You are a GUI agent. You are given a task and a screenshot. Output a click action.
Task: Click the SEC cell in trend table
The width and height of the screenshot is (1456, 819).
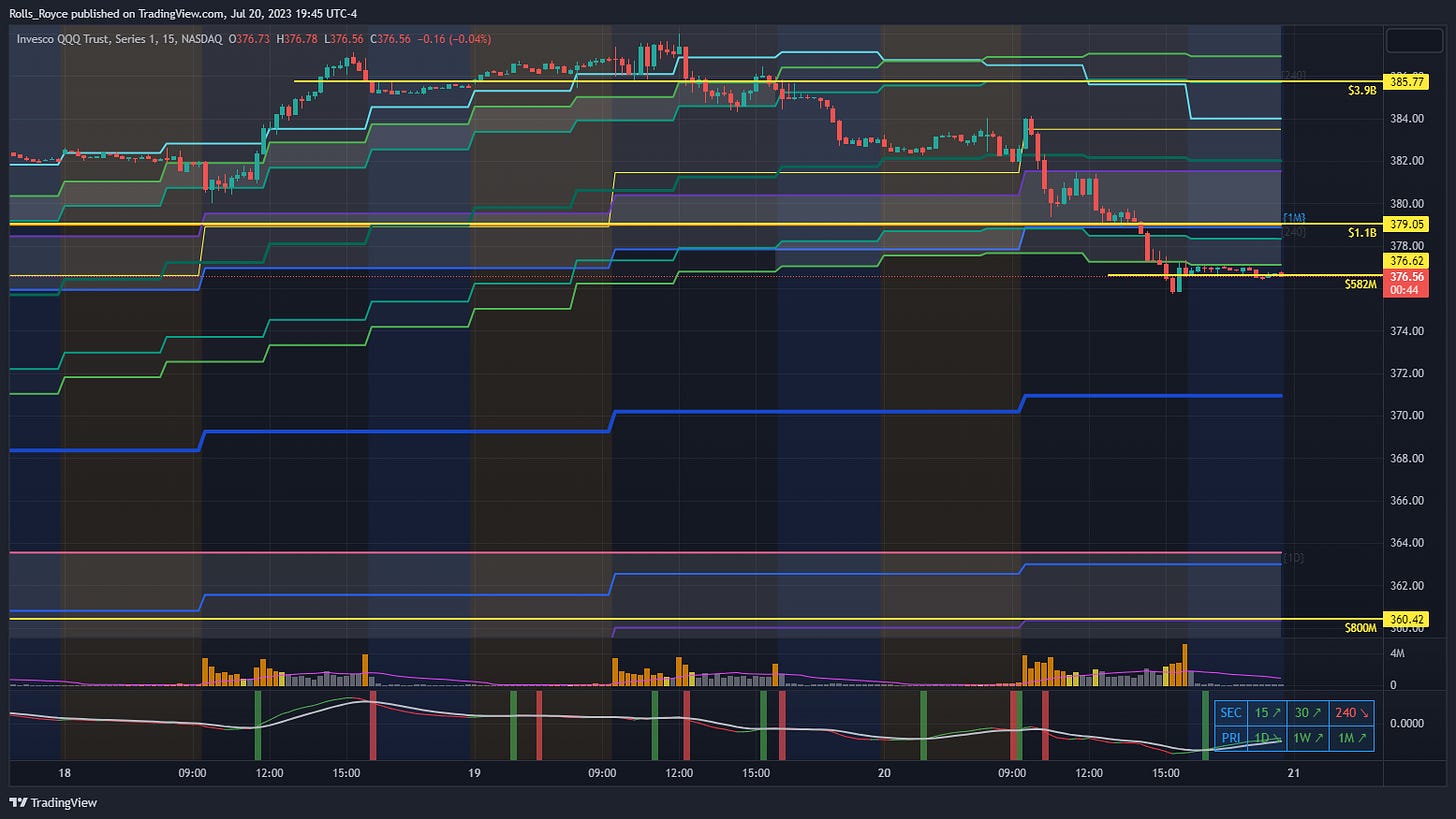[x=1231, y=713]
